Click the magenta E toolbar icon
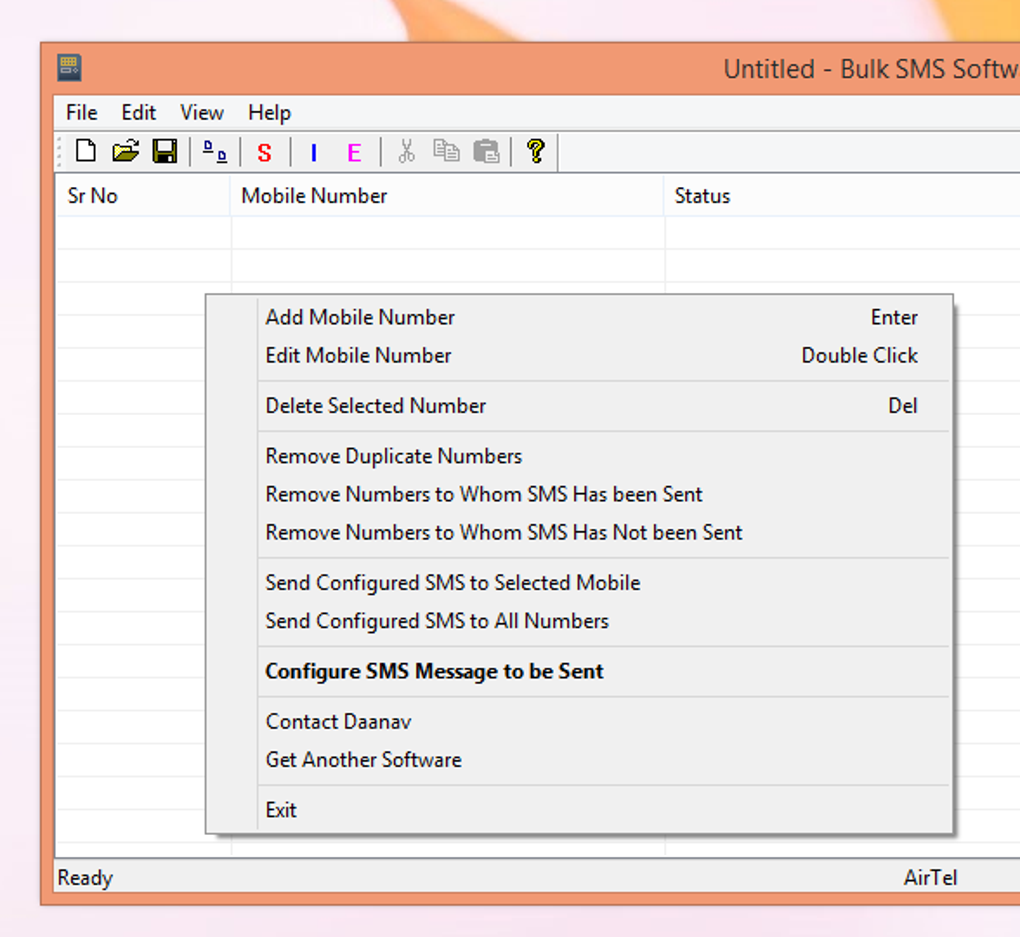 pos(354,153)
